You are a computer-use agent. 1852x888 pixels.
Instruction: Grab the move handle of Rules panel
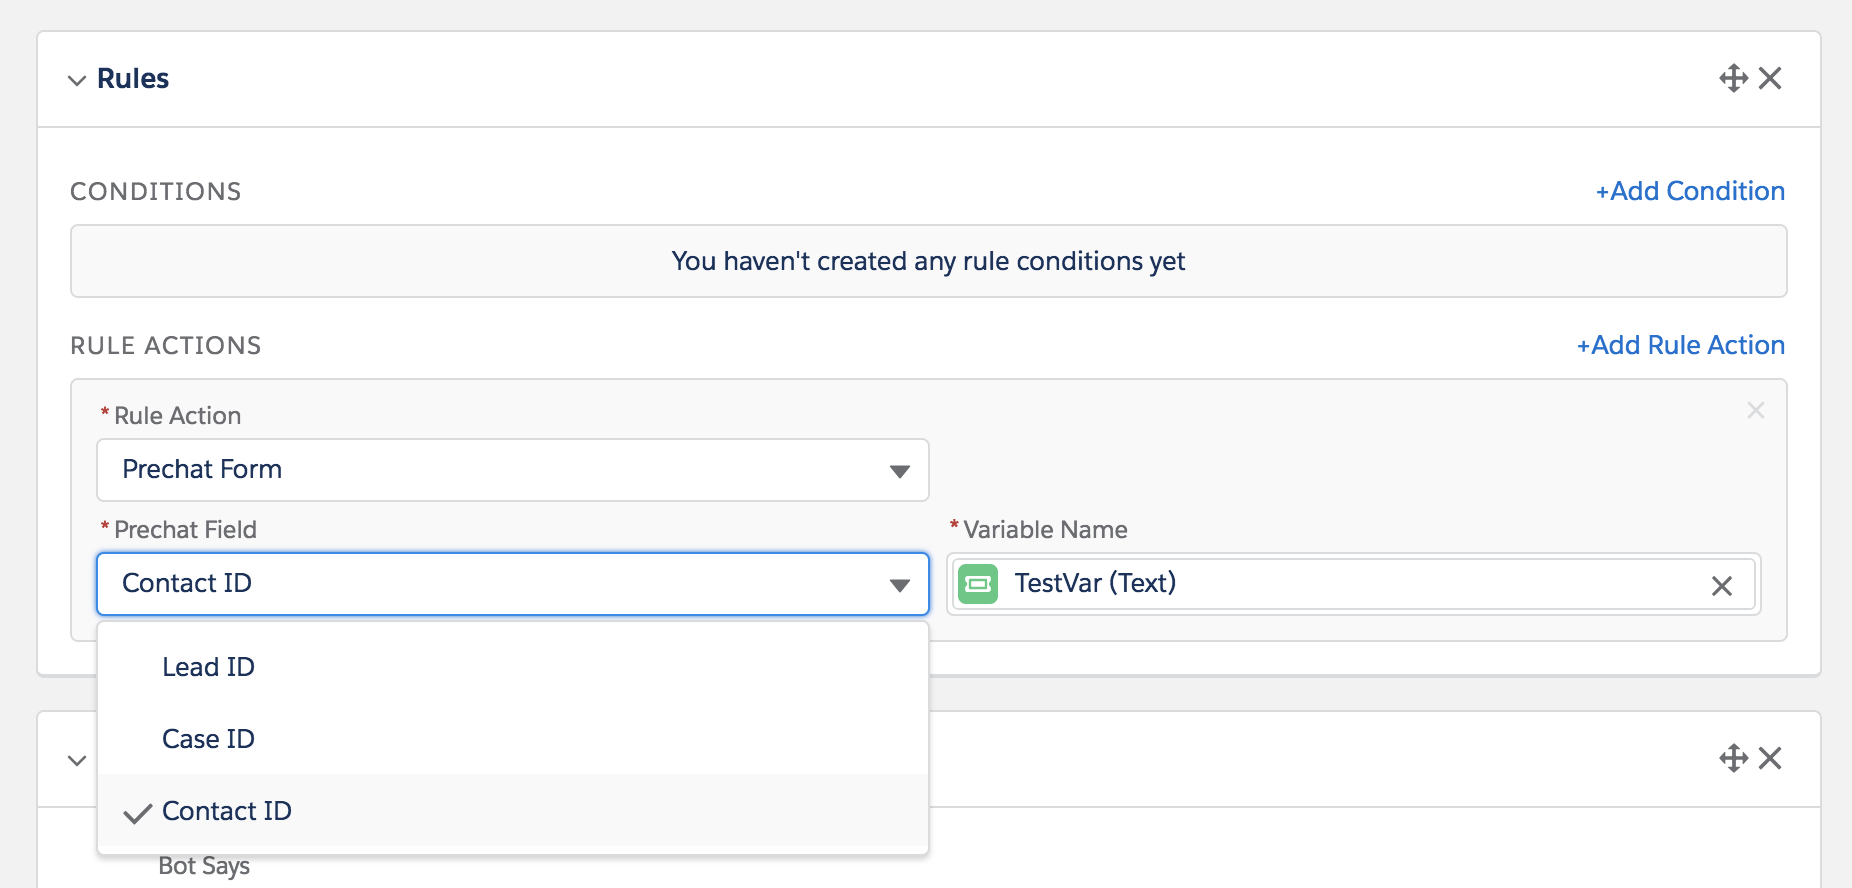tap(1733, 78)
